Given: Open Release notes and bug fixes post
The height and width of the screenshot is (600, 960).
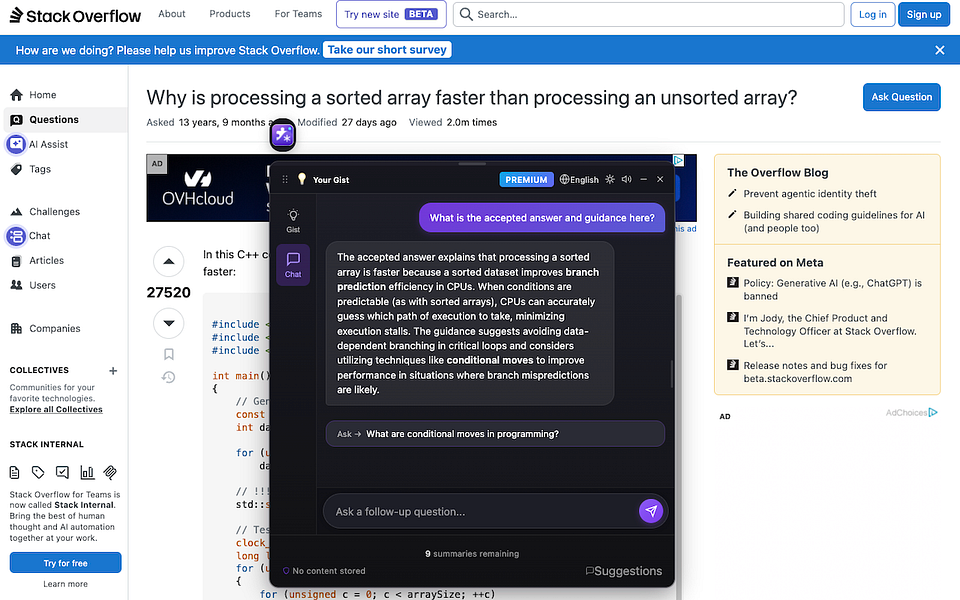Looking at the screenshot, I should (815, 372).
